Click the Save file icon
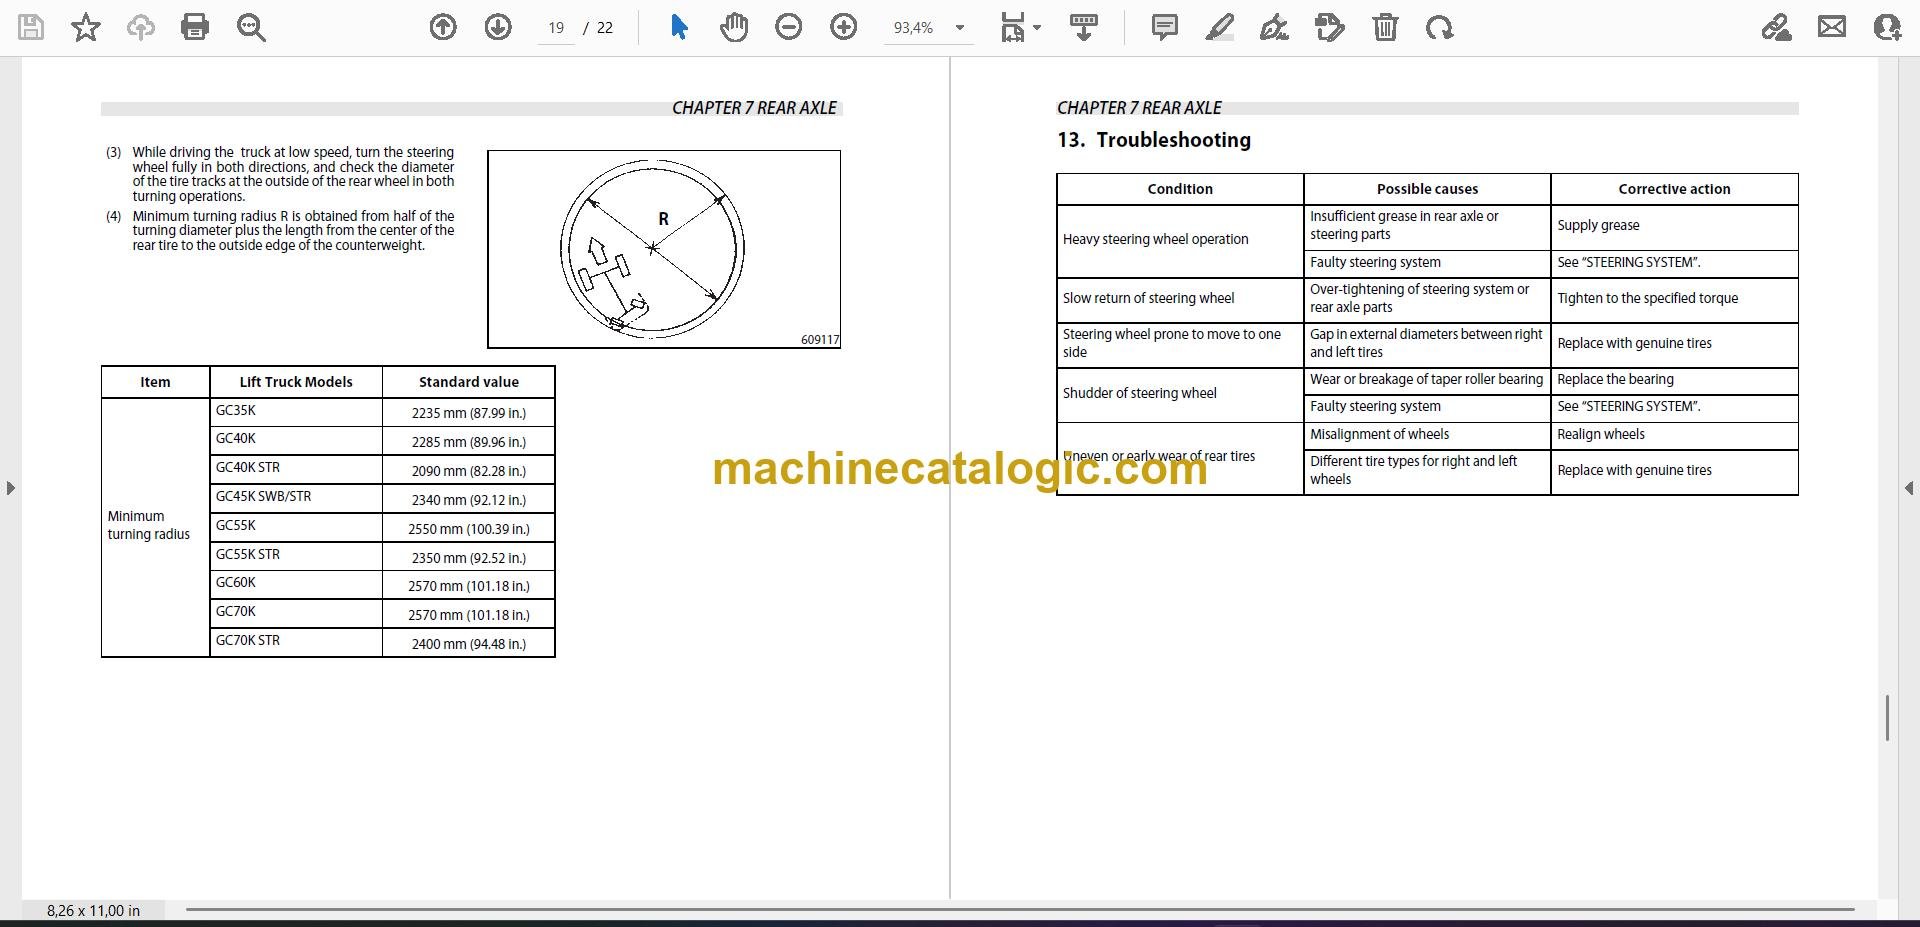This screenshot has height=927, width=1920. [x=31, y=27]
